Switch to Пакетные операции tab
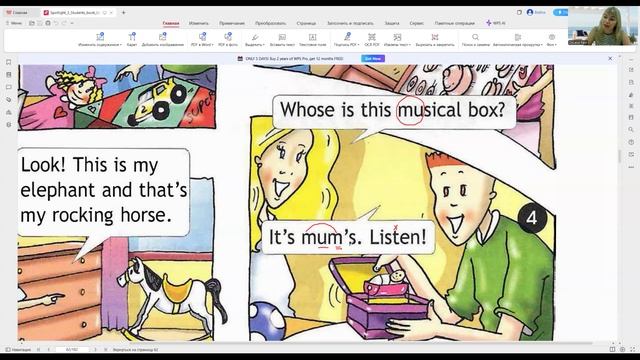 (454, 23)
